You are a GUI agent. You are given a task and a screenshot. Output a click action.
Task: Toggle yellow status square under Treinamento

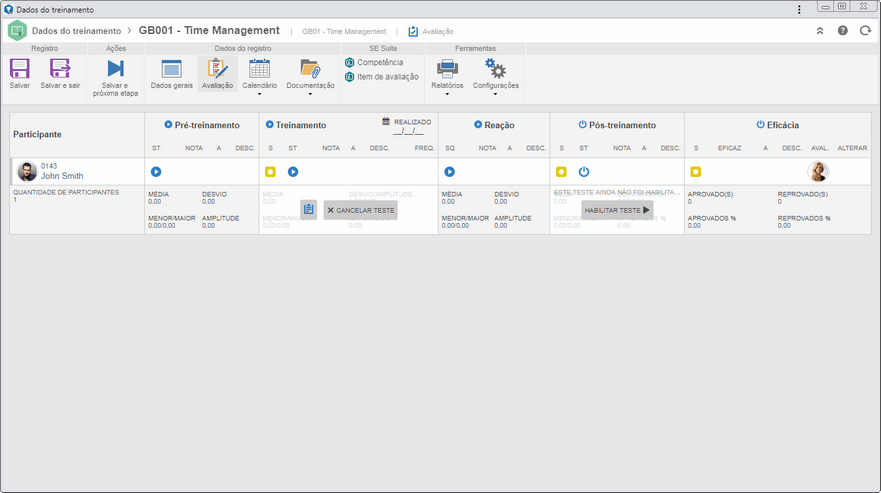[270, 171]
